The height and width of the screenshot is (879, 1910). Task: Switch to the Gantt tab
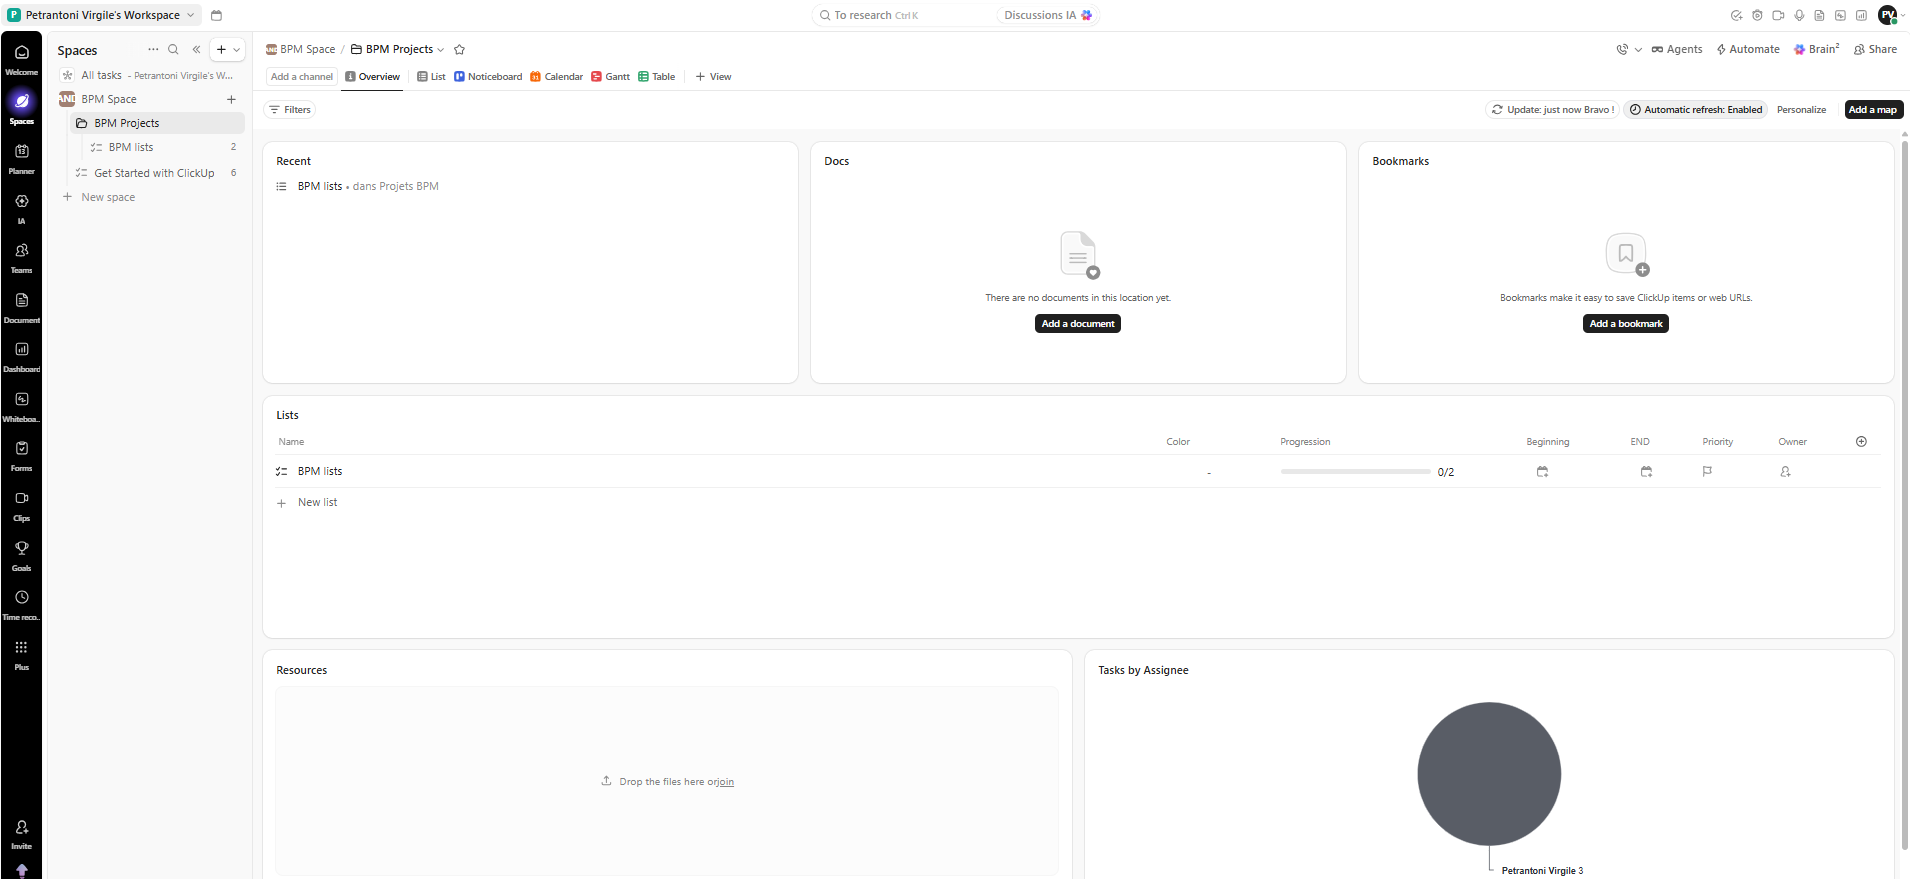(x=610, y=77)
